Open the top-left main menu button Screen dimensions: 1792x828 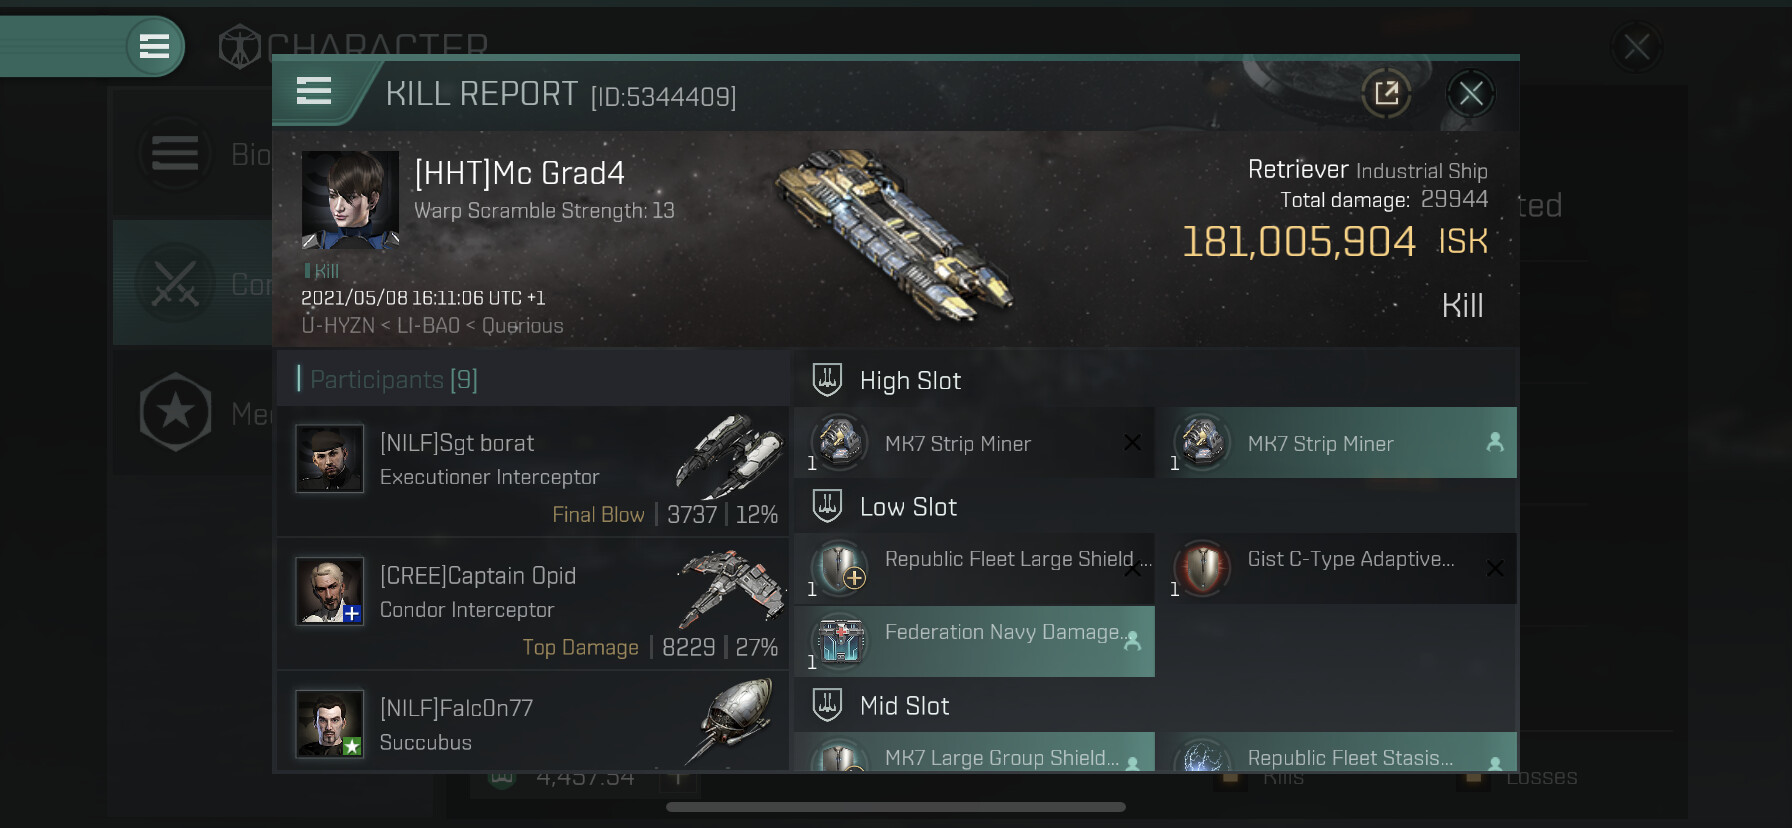(154, 46)
